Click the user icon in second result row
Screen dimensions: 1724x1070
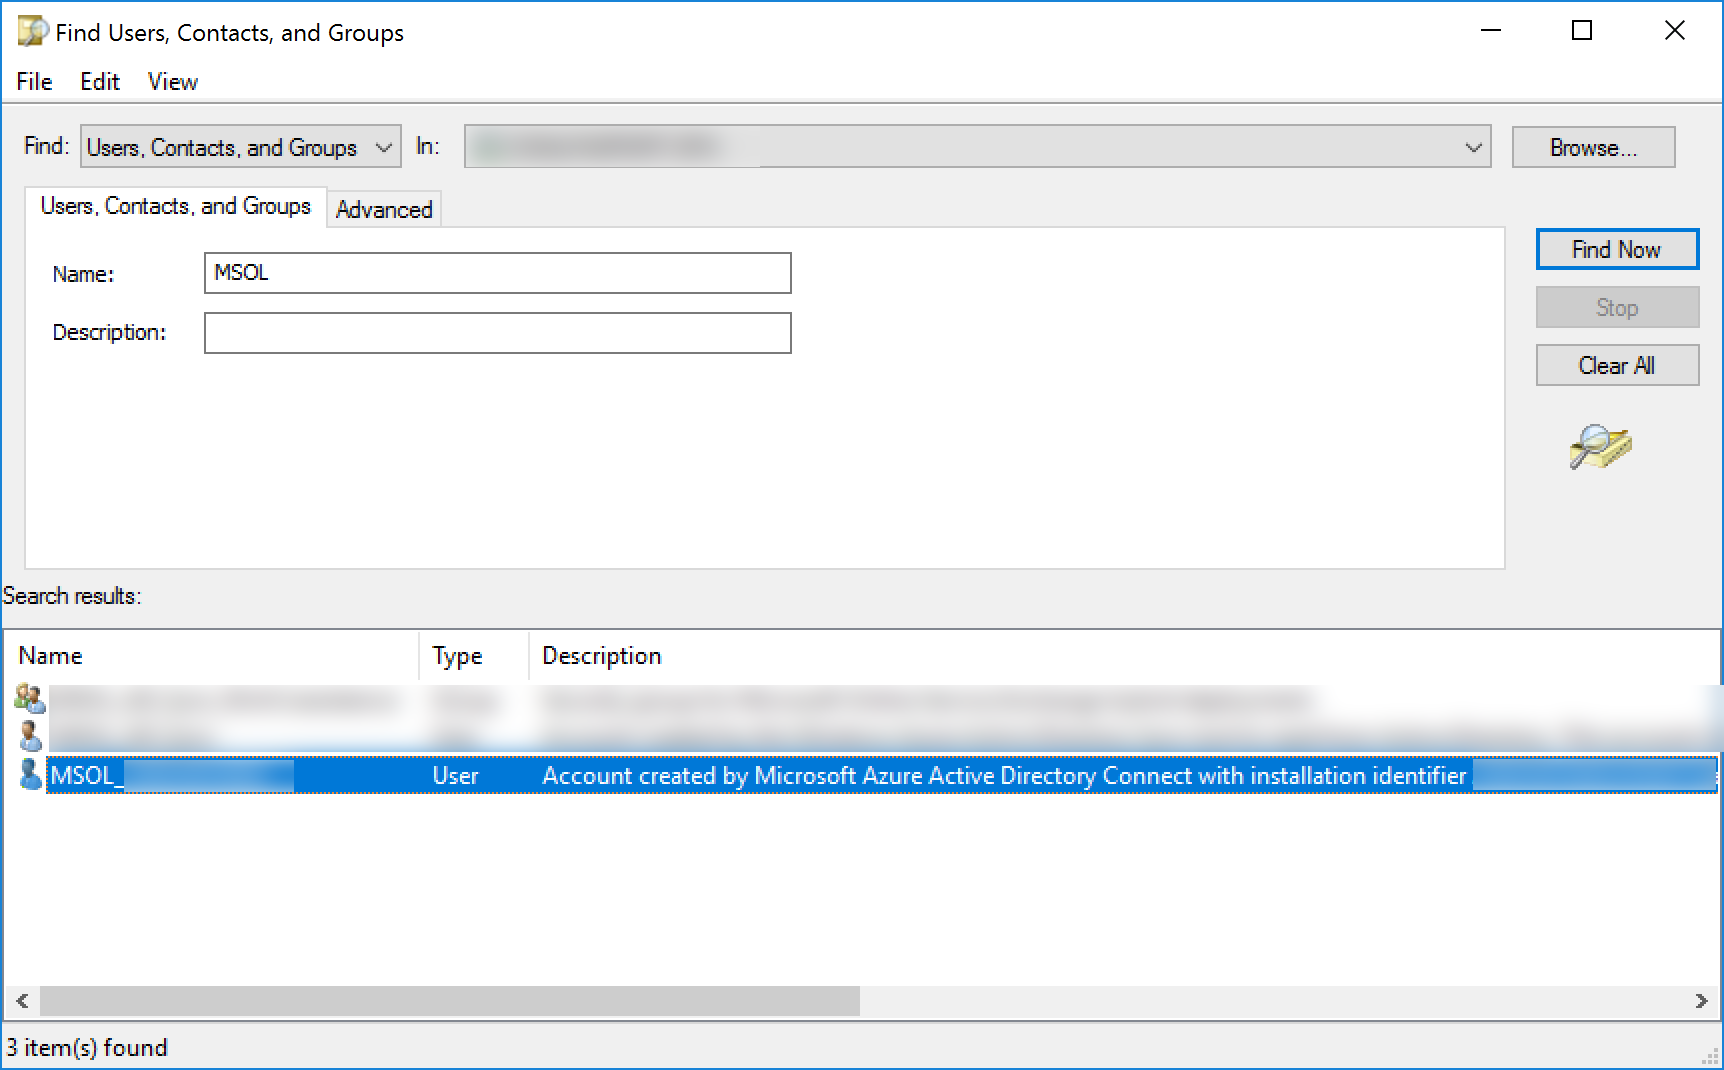pyautogui.click(x=31, y=736)
